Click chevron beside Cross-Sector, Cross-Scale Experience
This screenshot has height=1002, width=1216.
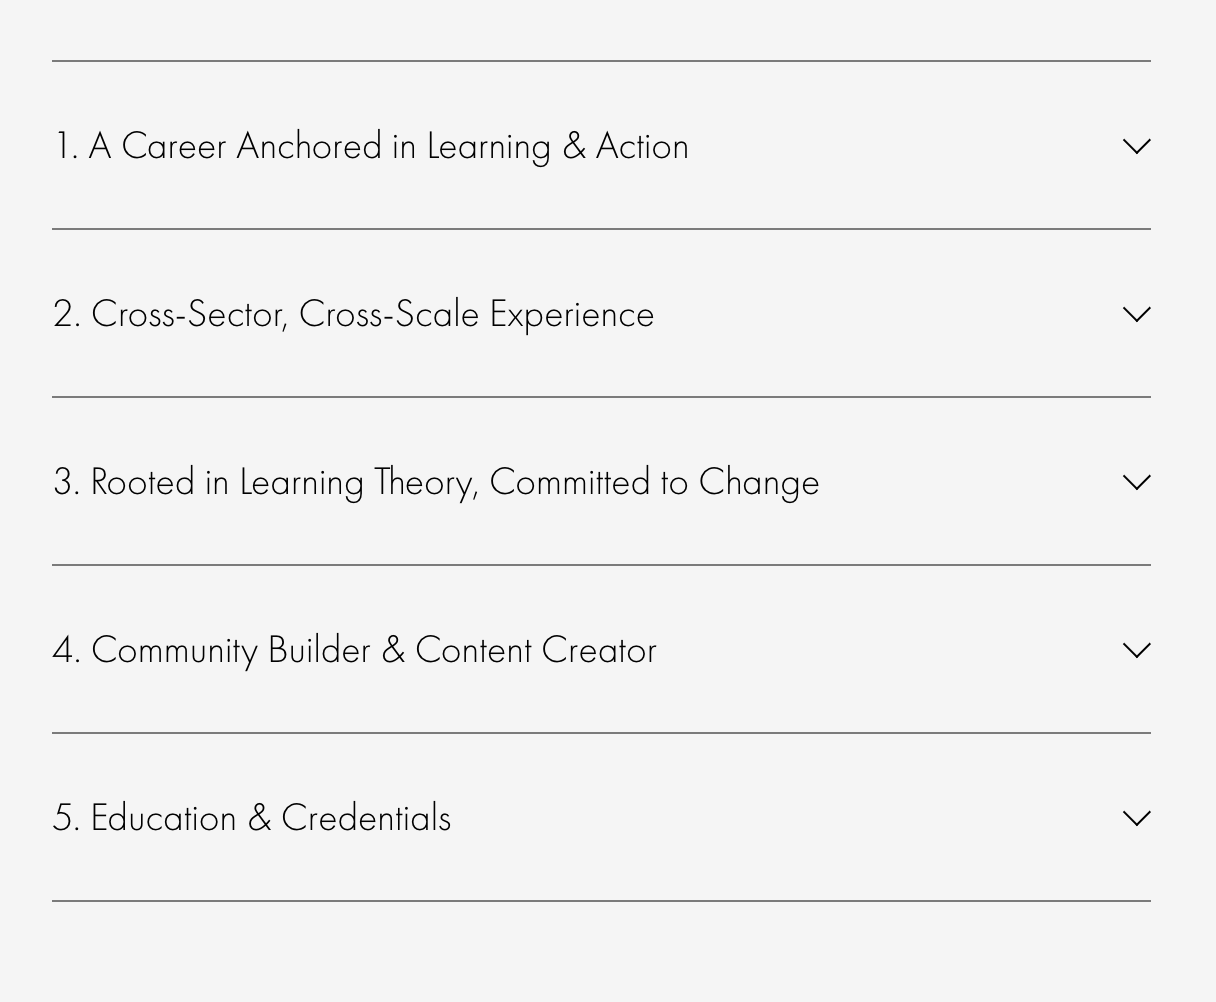1137,314
